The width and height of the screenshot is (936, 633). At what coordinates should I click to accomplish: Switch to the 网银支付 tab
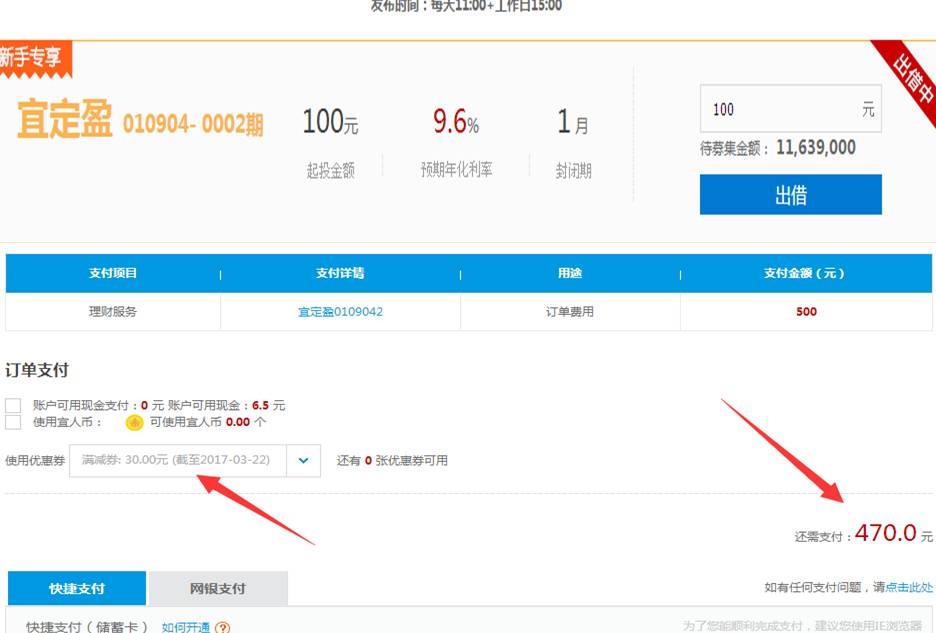pyautogui.click(x=218, y=588)
